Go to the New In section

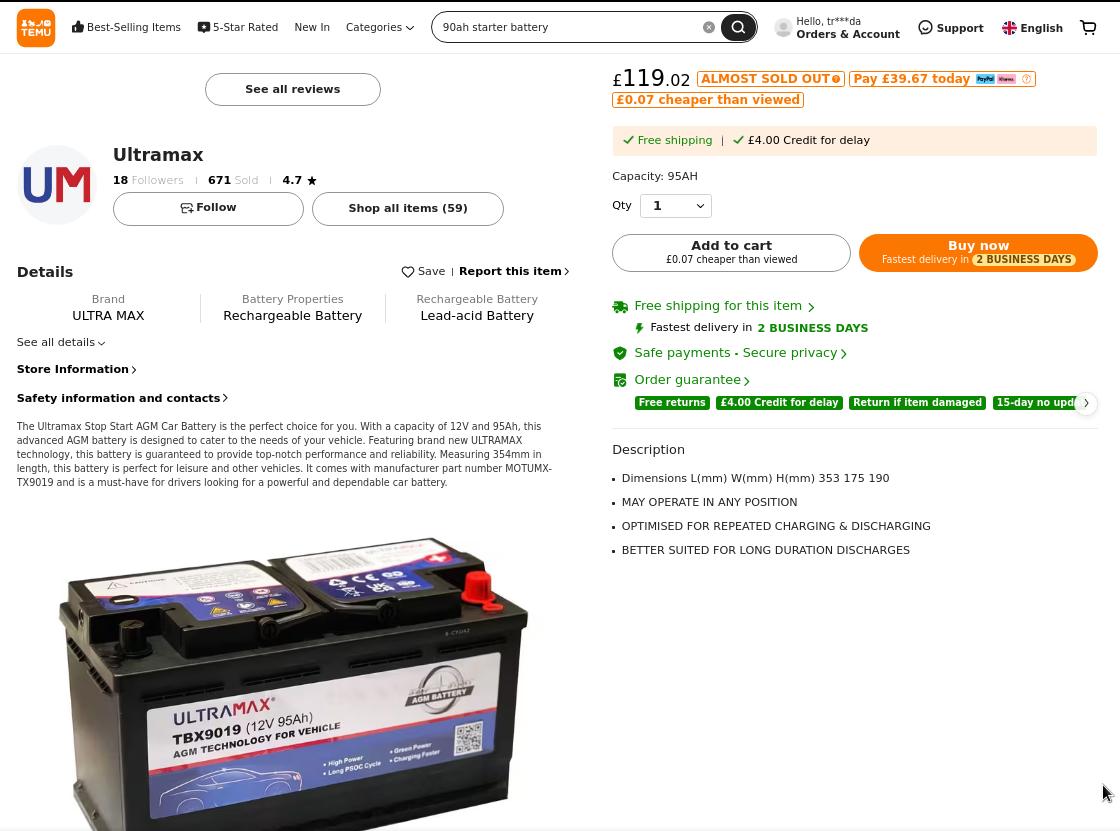coord(311,27)
